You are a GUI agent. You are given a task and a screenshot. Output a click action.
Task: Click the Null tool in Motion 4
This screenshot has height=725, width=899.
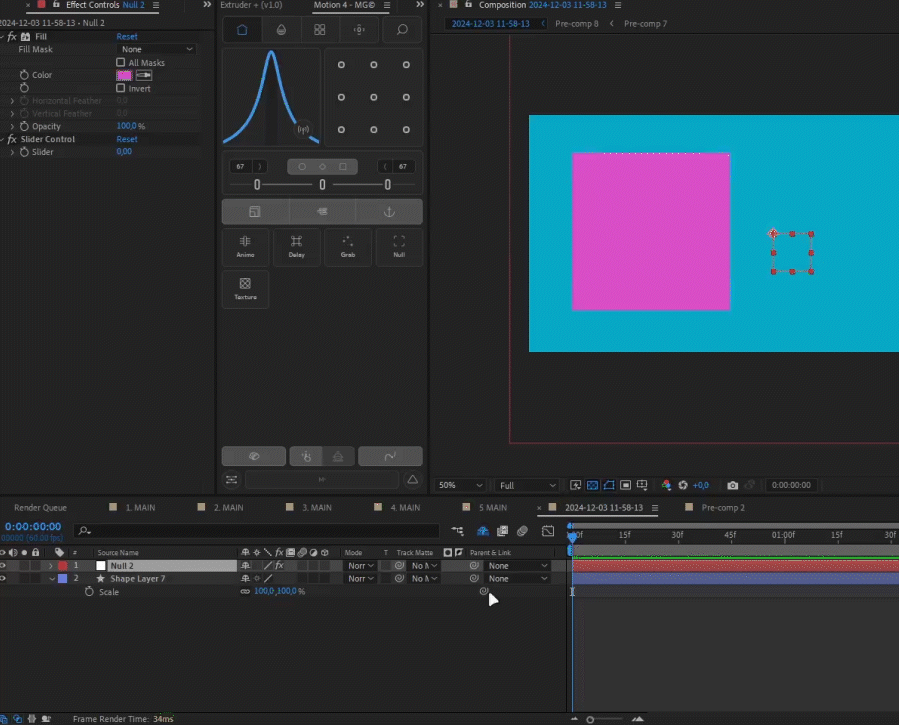tap(399, 247)
